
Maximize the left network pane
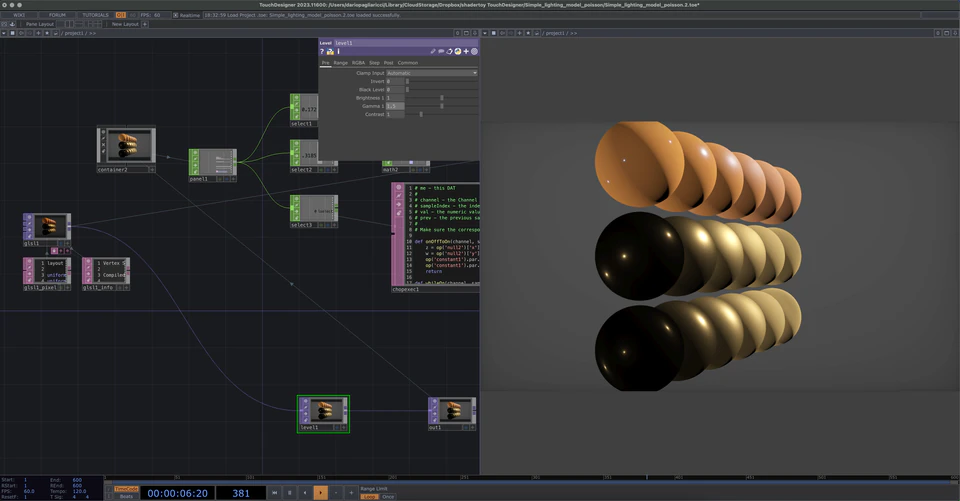[x=466, y=33]
